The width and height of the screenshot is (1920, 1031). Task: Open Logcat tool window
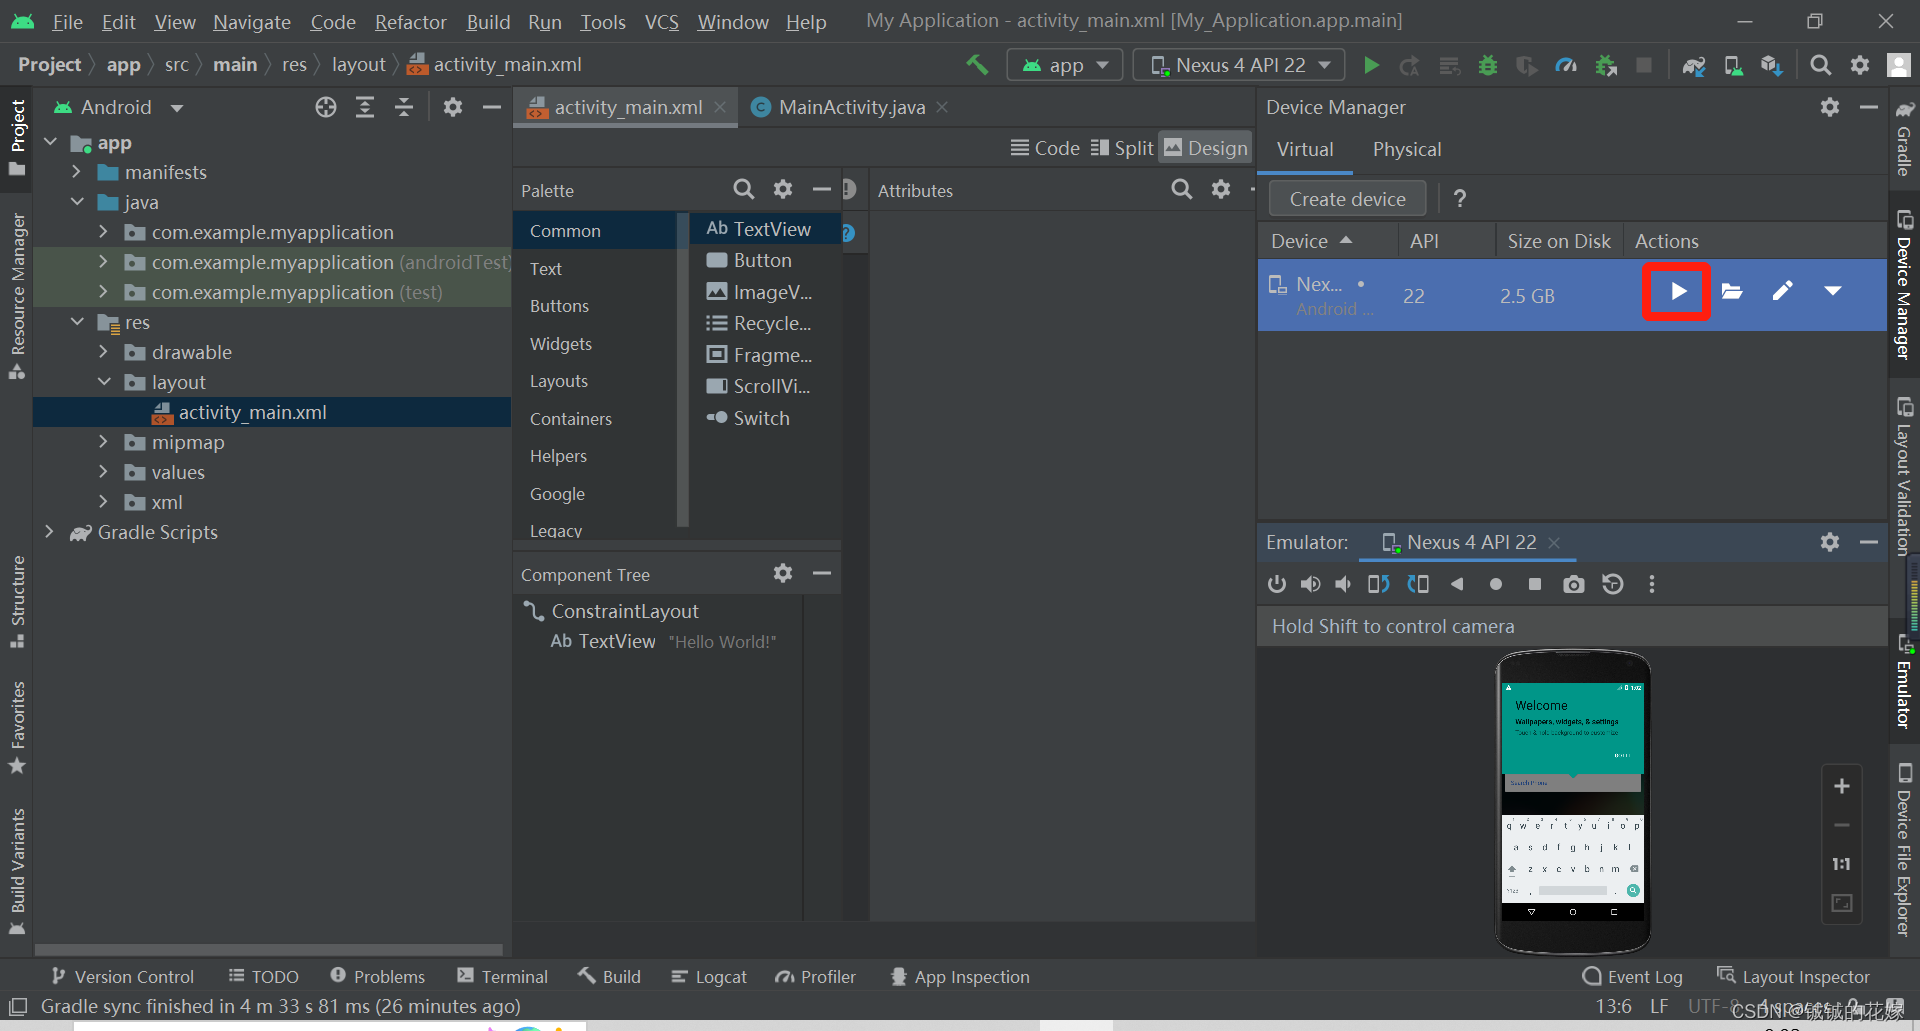709,977
